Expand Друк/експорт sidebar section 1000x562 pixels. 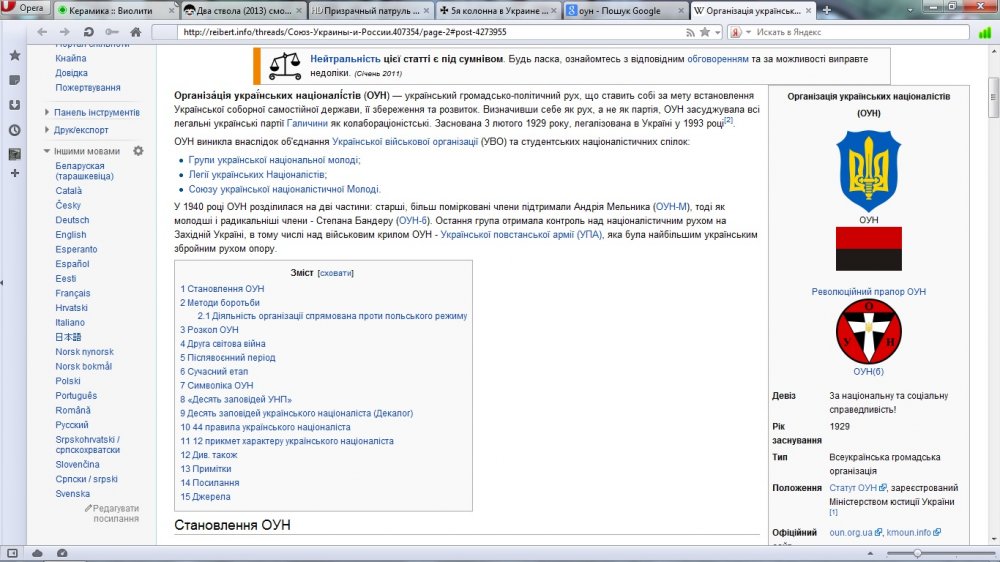tap(81, 129)
